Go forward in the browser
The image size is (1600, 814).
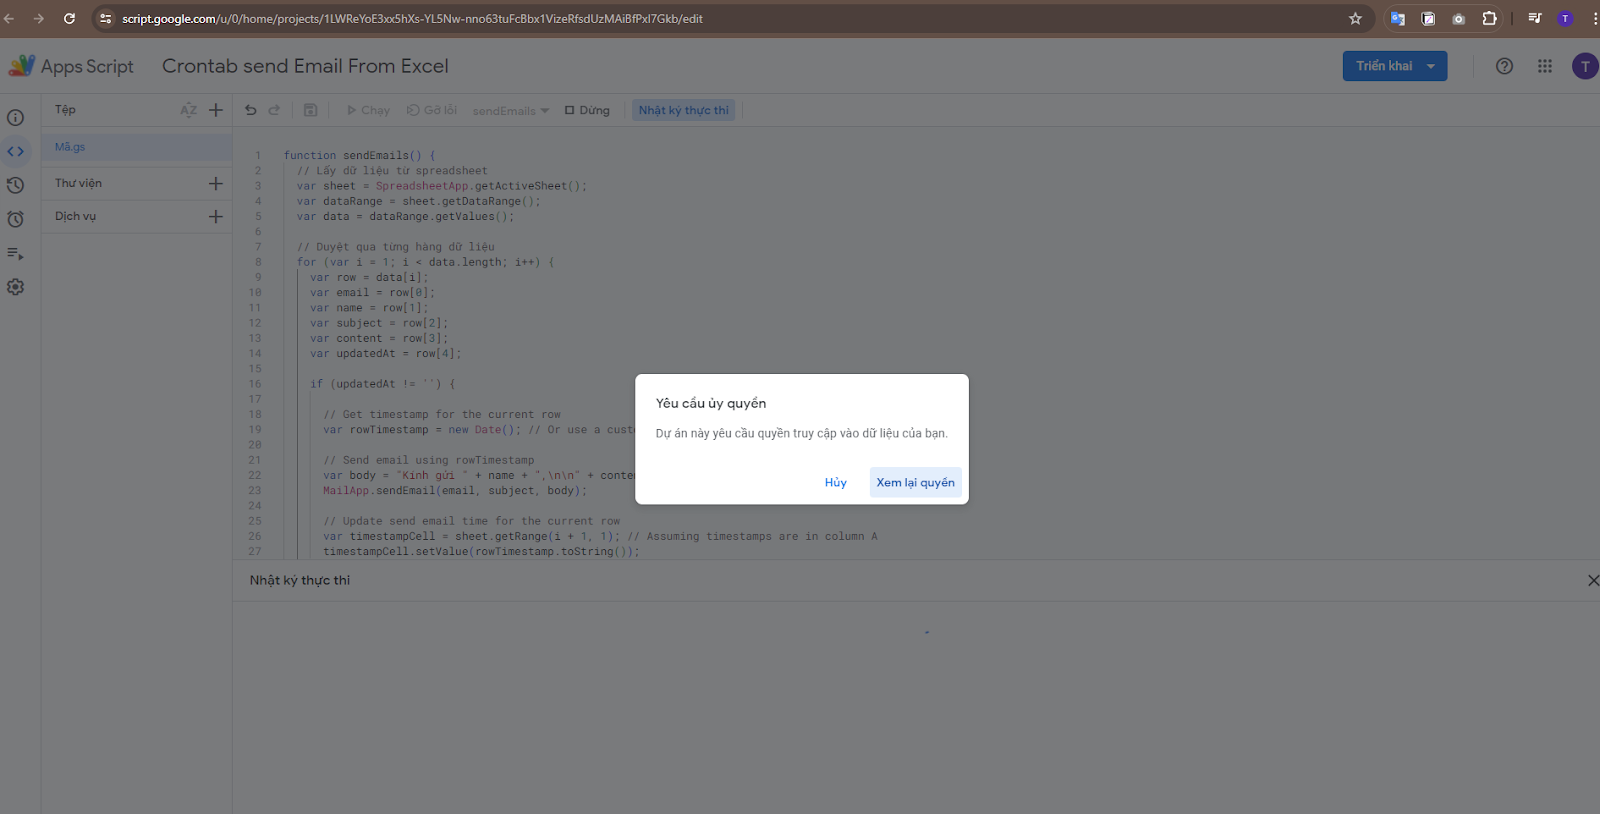pyautogui.click(x=39, y=18)
